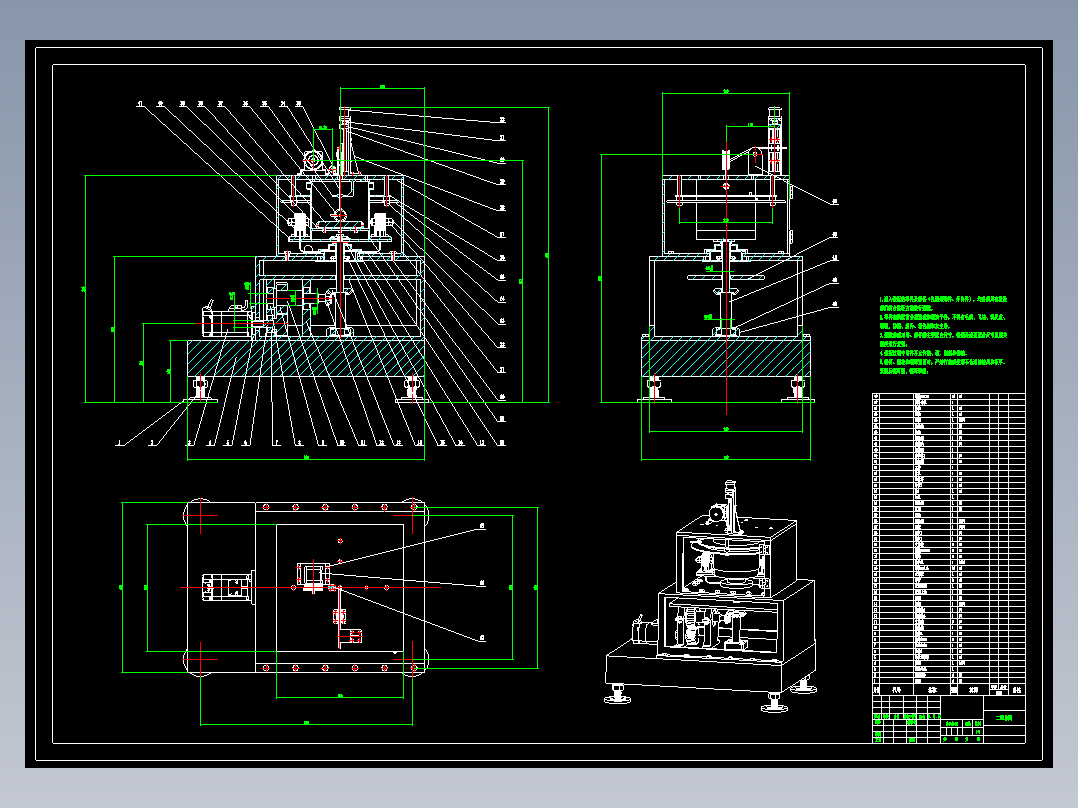
Task: Click the red square fixture in plan view center
Action: point(314,576)
